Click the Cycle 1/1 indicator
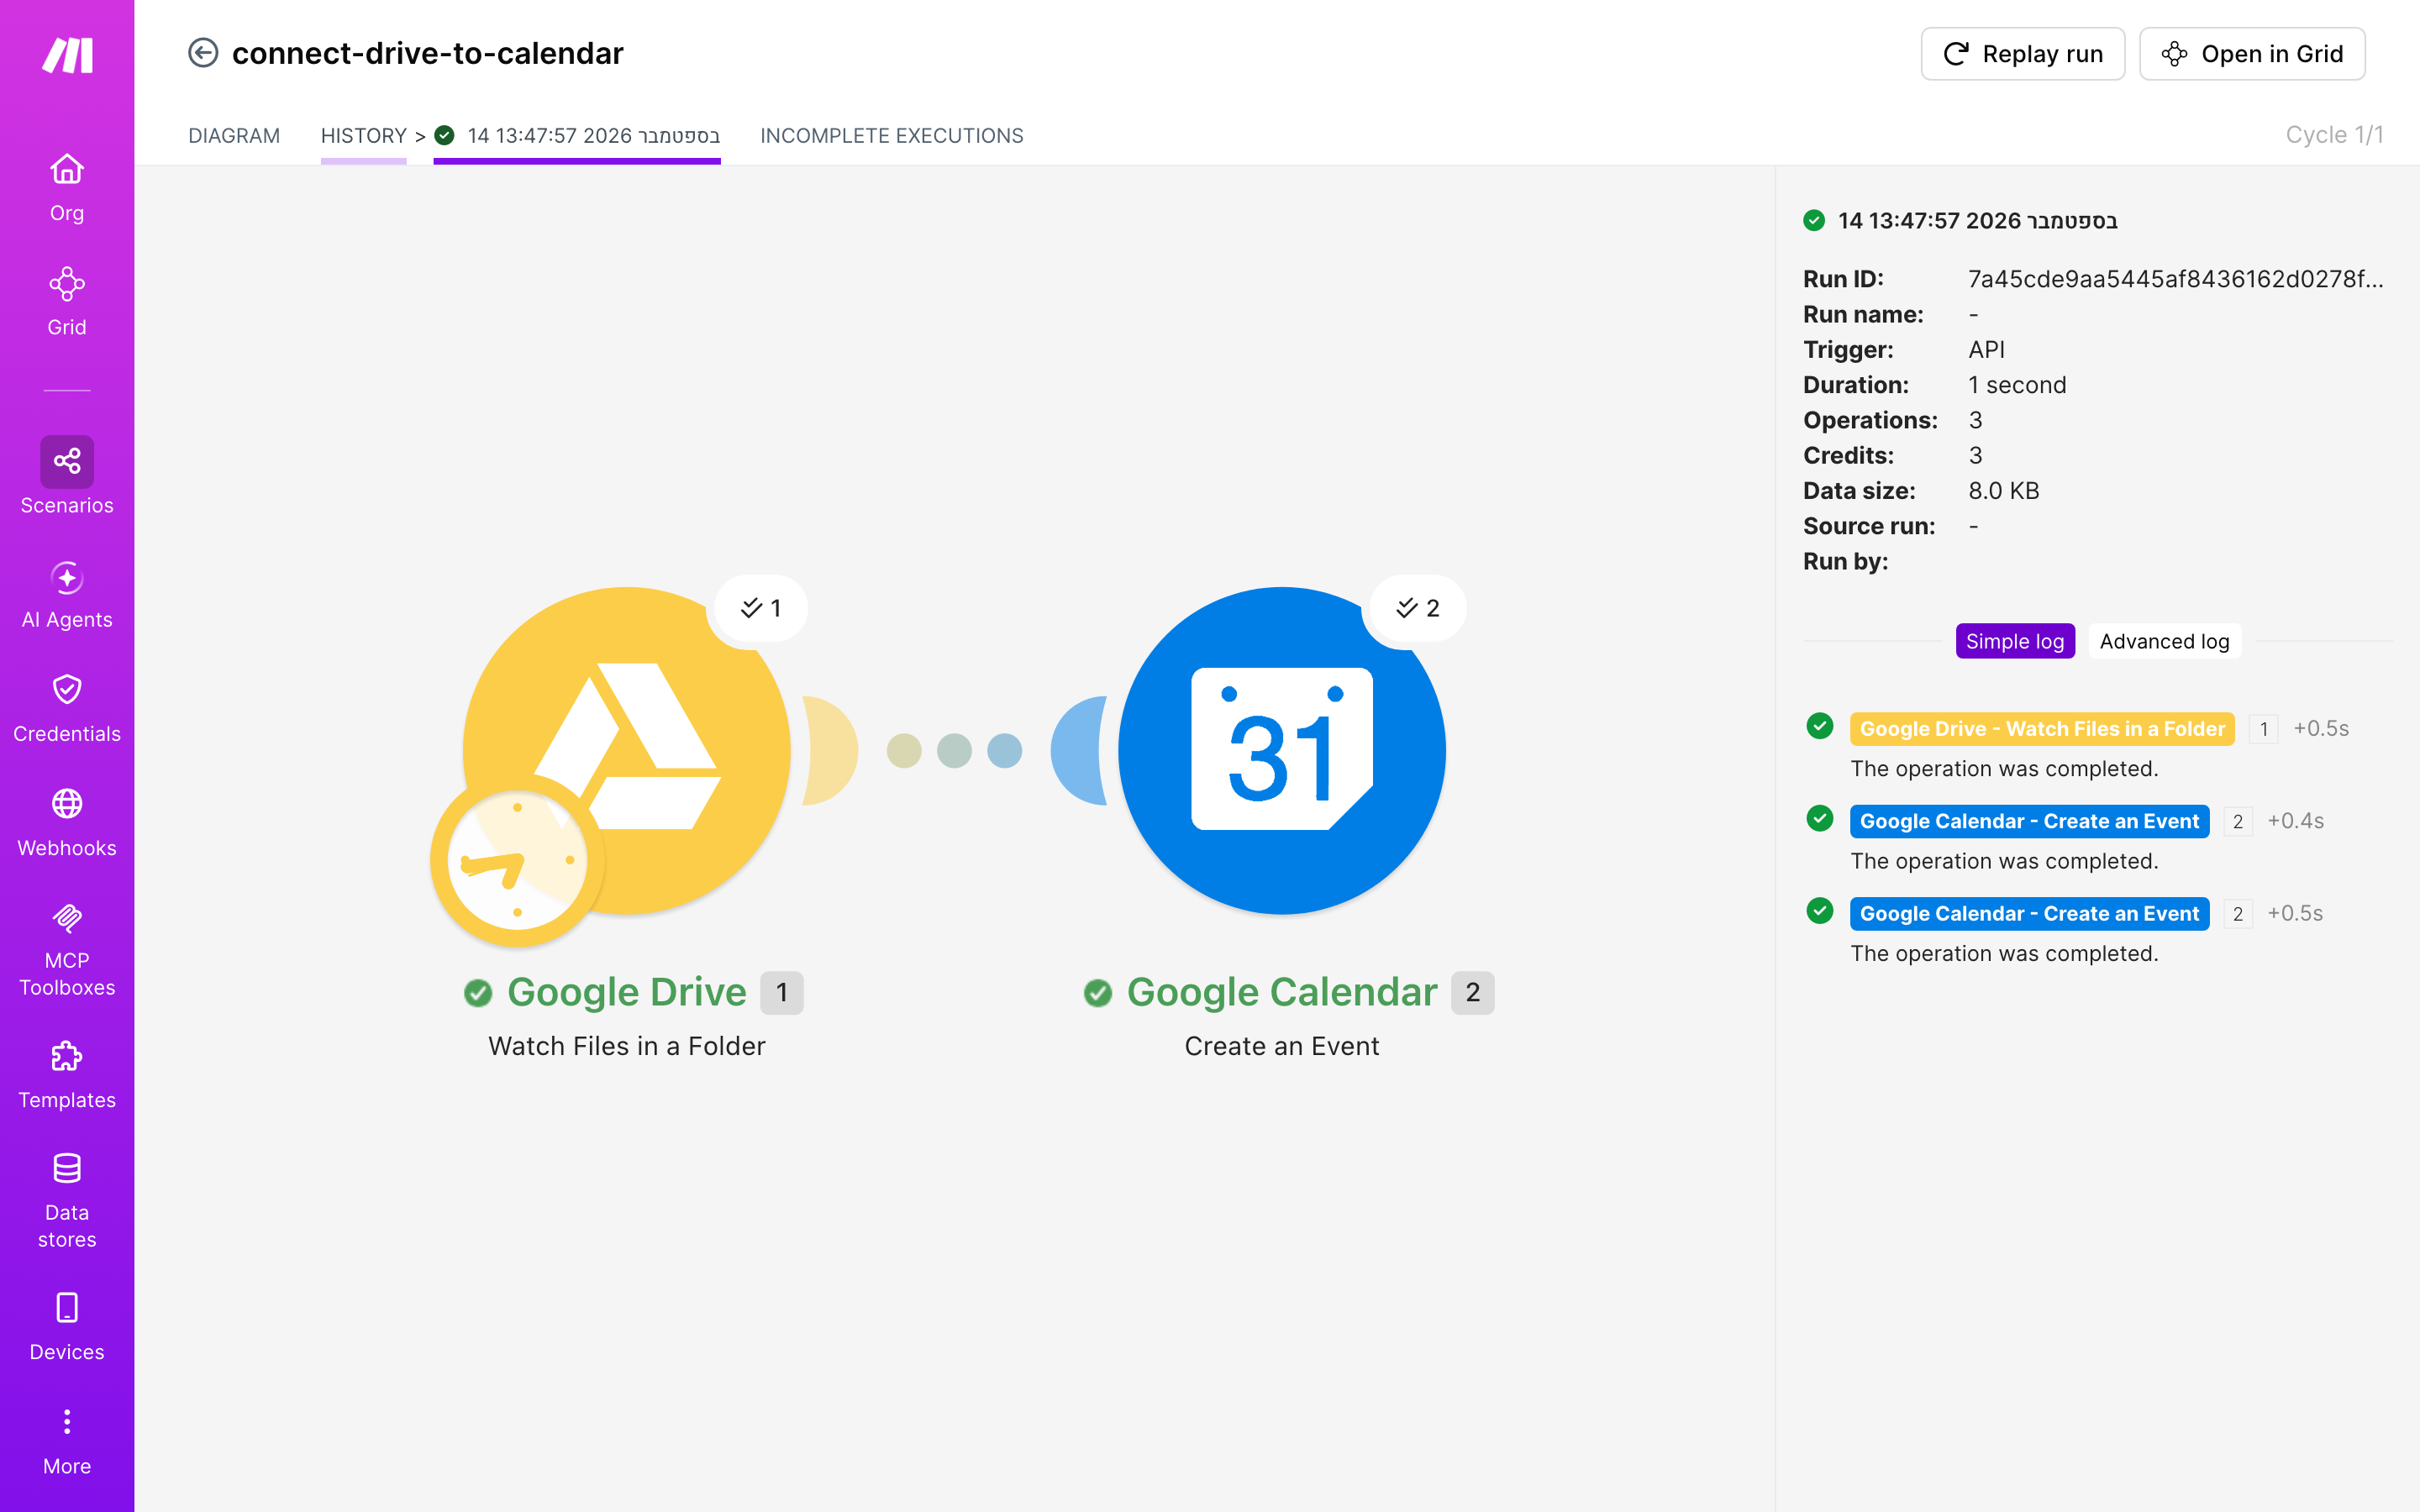Viewport: 2420px width, 1512px height. coord(2334,135)
